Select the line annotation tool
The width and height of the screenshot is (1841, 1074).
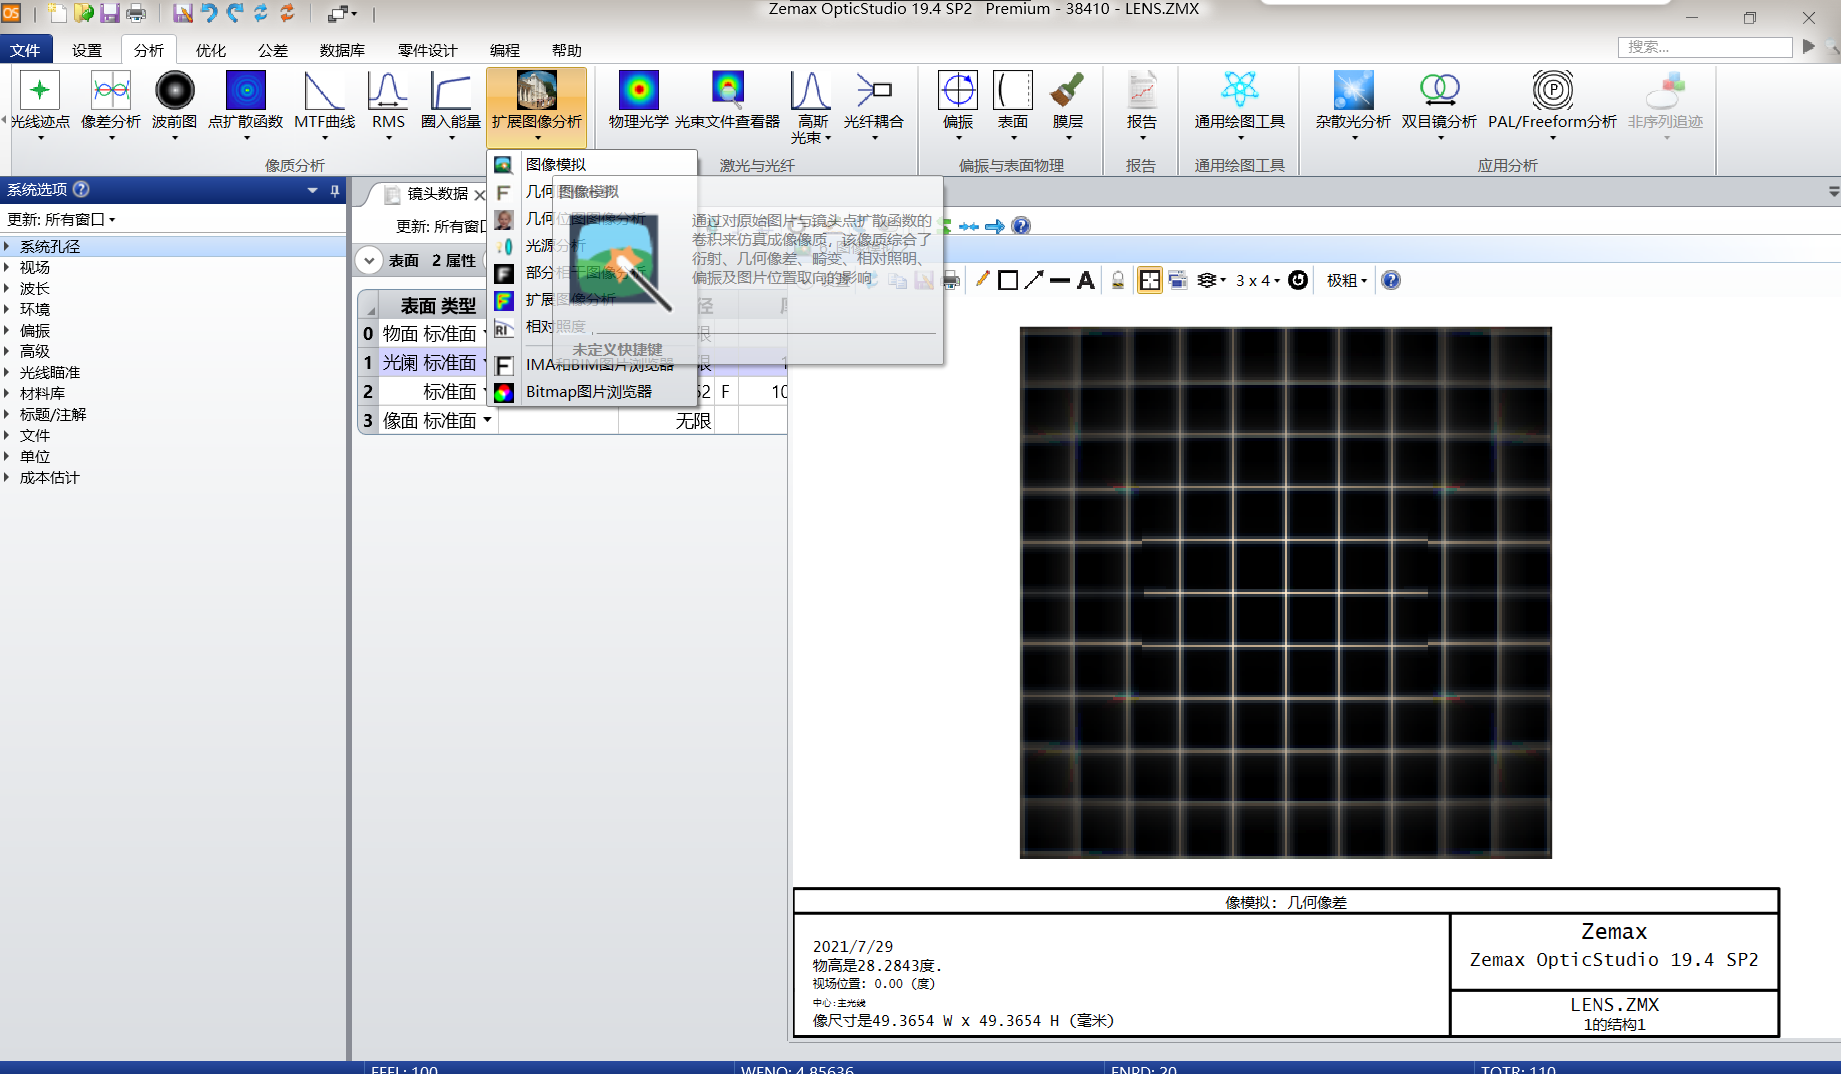point(1060,280)
